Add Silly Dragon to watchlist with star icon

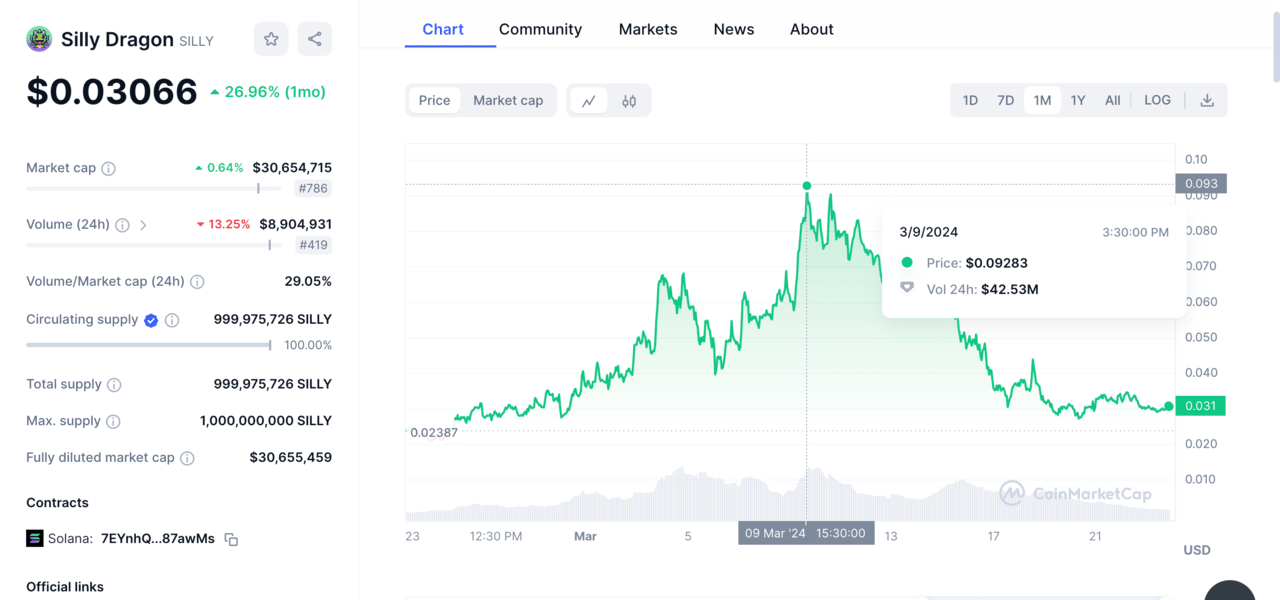click(271, 39)
